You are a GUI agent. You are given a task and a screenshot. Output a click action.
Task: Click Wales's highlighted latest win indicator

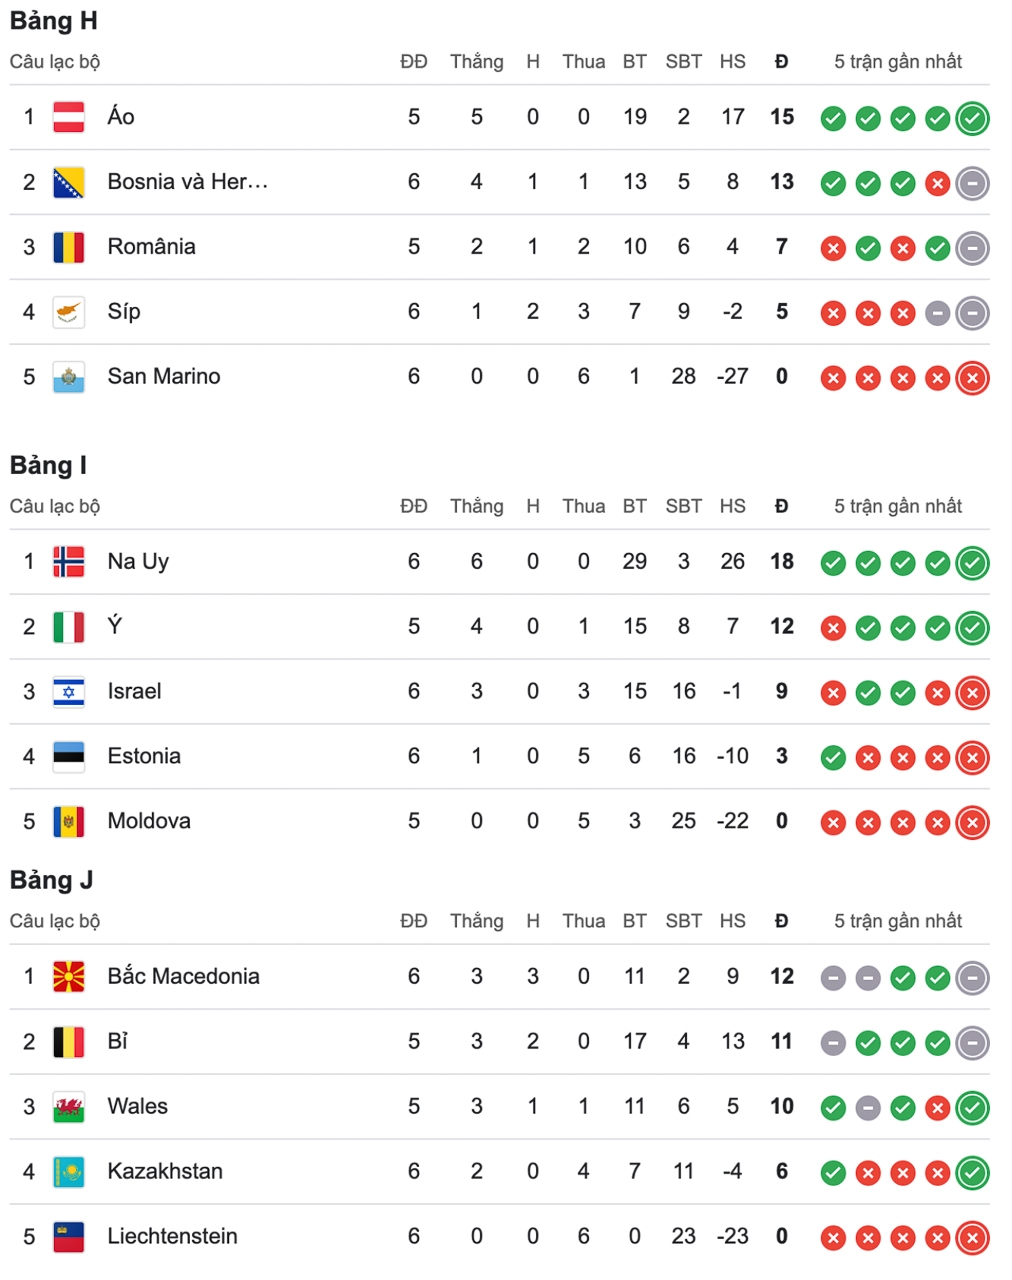[972, 1108]
